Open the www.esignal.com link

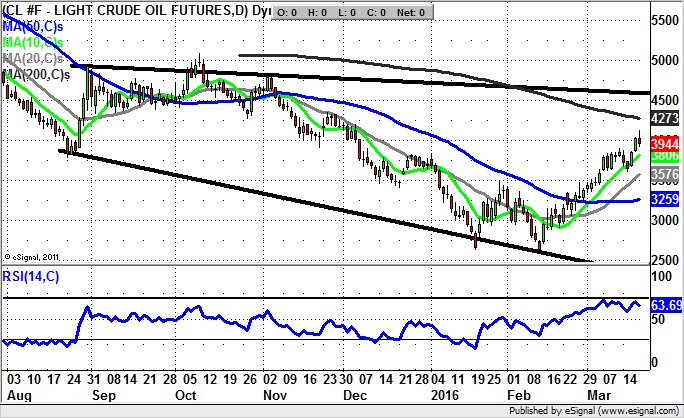coord(623,410)
